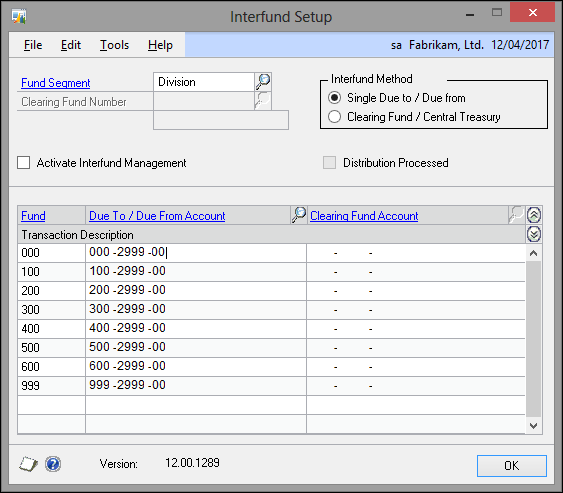The width and height of the screenshot is (563, 493).
Task: Click the scroll down arrow in the fund grid
Action: (534, 426)
